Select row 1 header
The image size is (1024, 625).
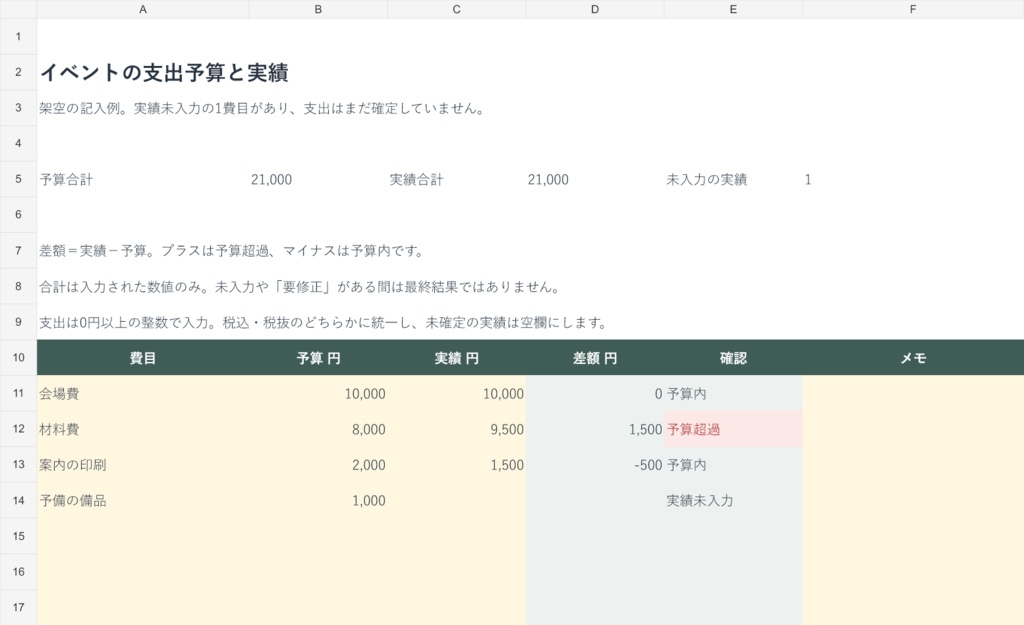coord(18,36)
